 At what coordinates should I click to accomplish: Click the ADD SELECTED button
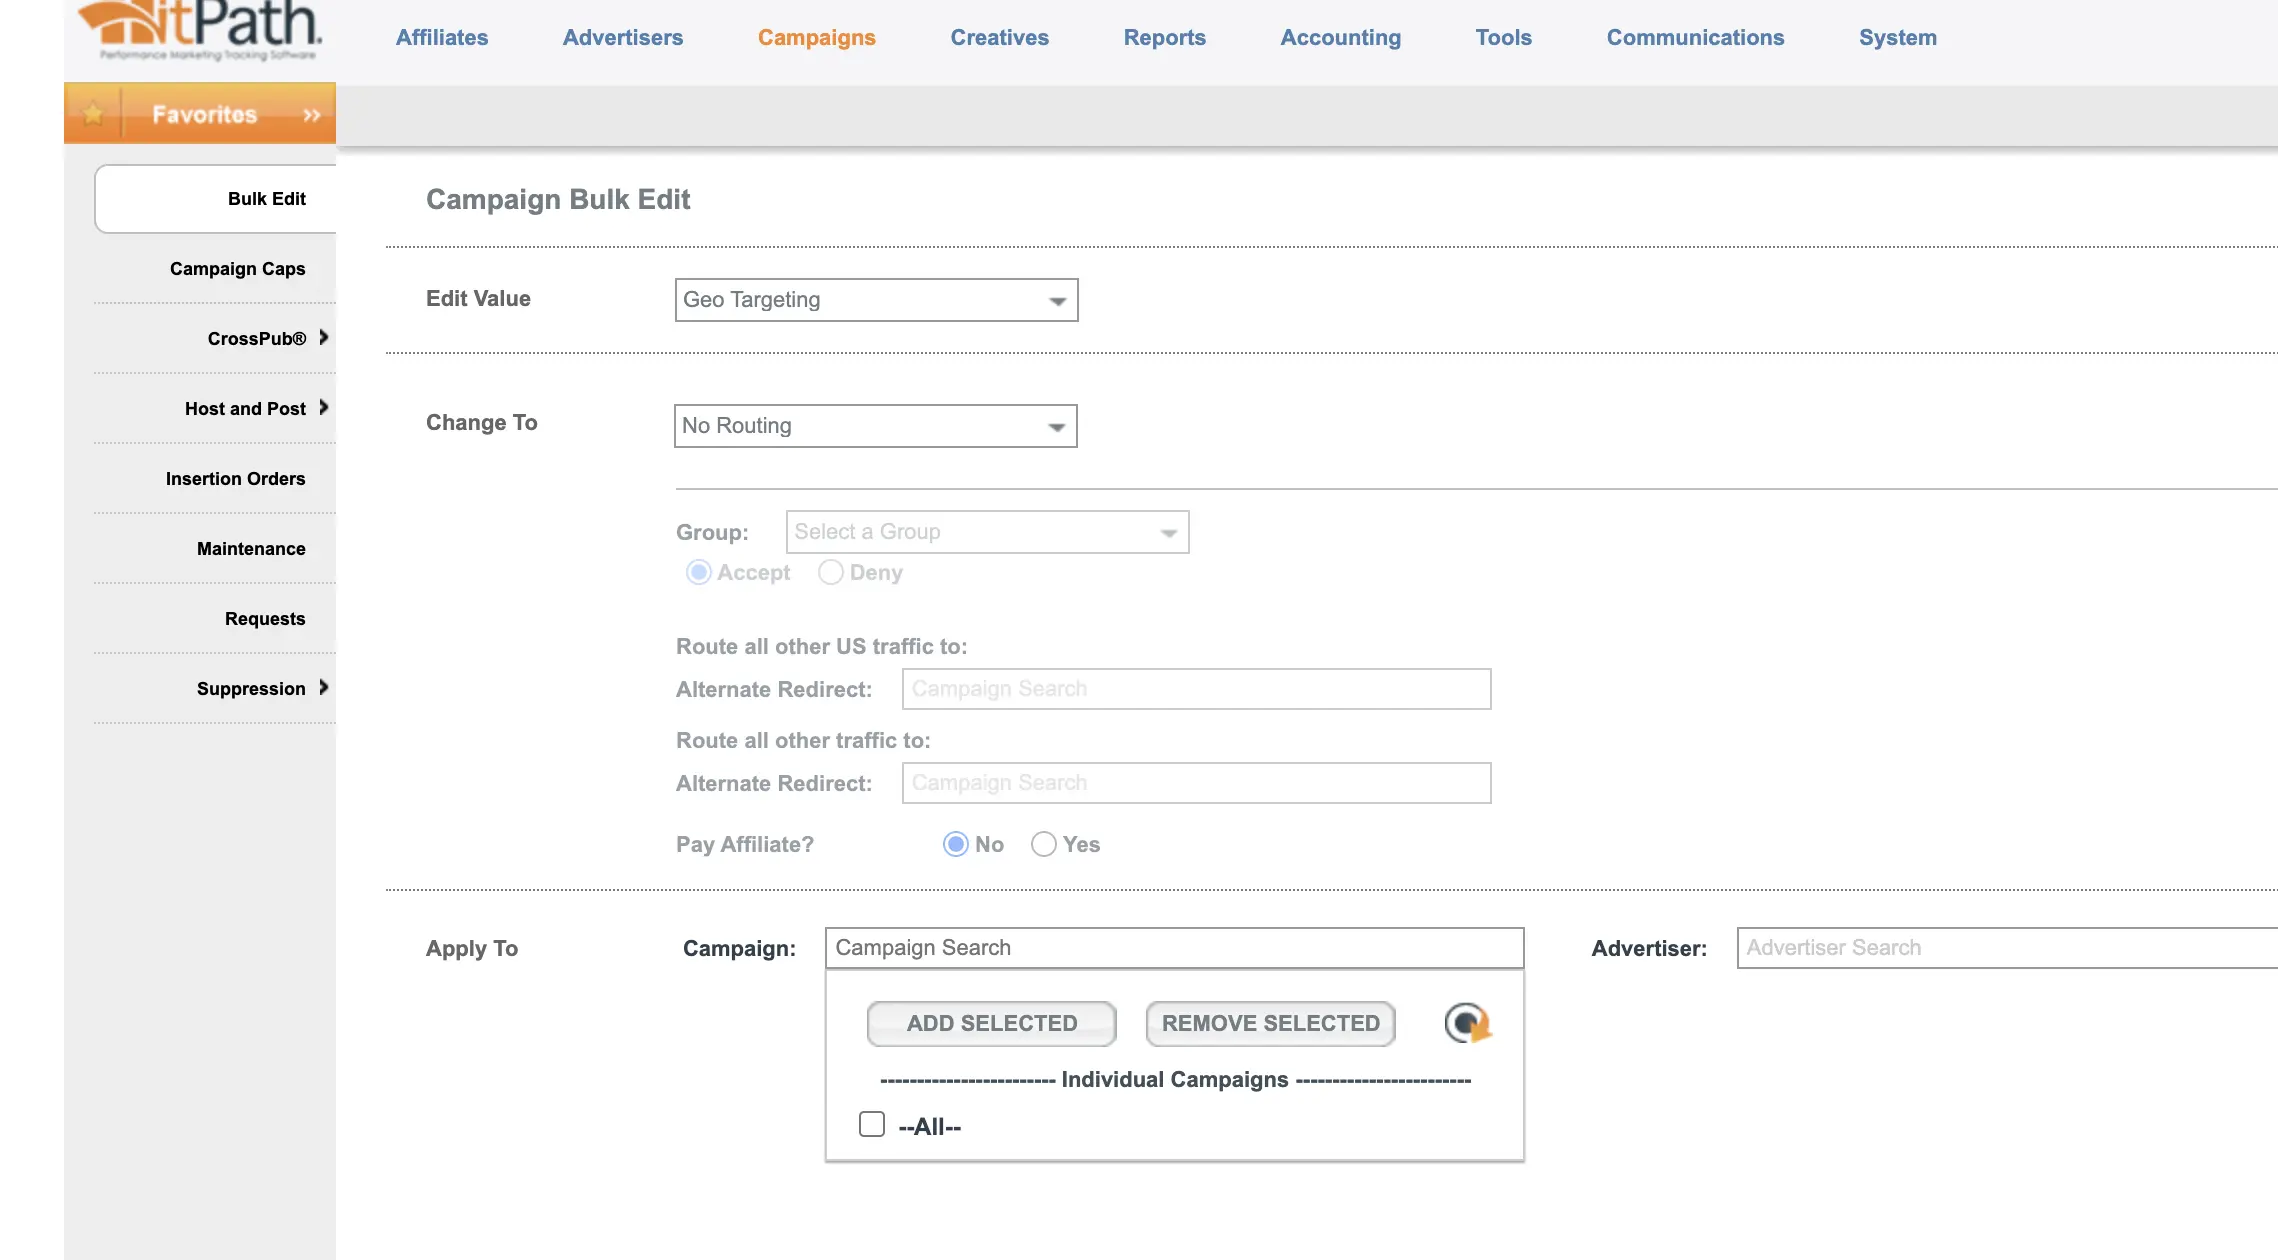click(991, 1024)
